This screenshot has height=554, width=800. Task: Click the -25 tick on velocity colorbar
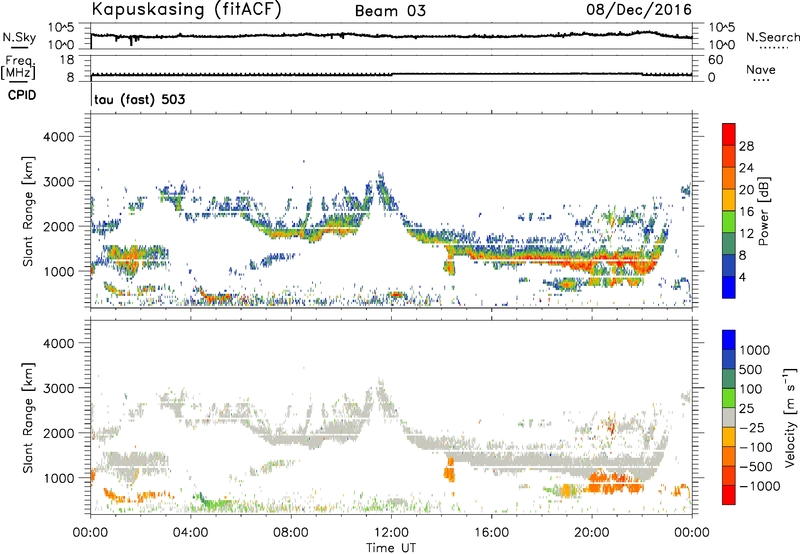pyautogui.click(x=752, y=427)
